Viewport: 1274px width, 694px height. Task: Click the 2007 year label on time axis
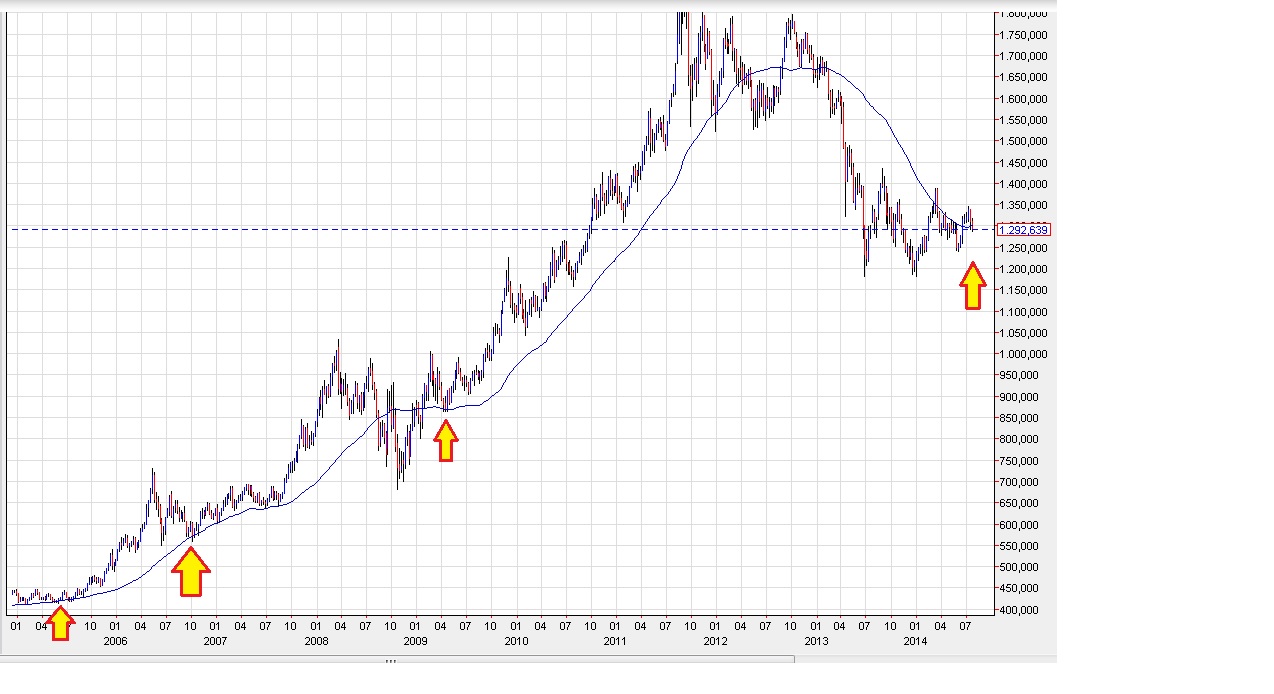click(216, 641)
